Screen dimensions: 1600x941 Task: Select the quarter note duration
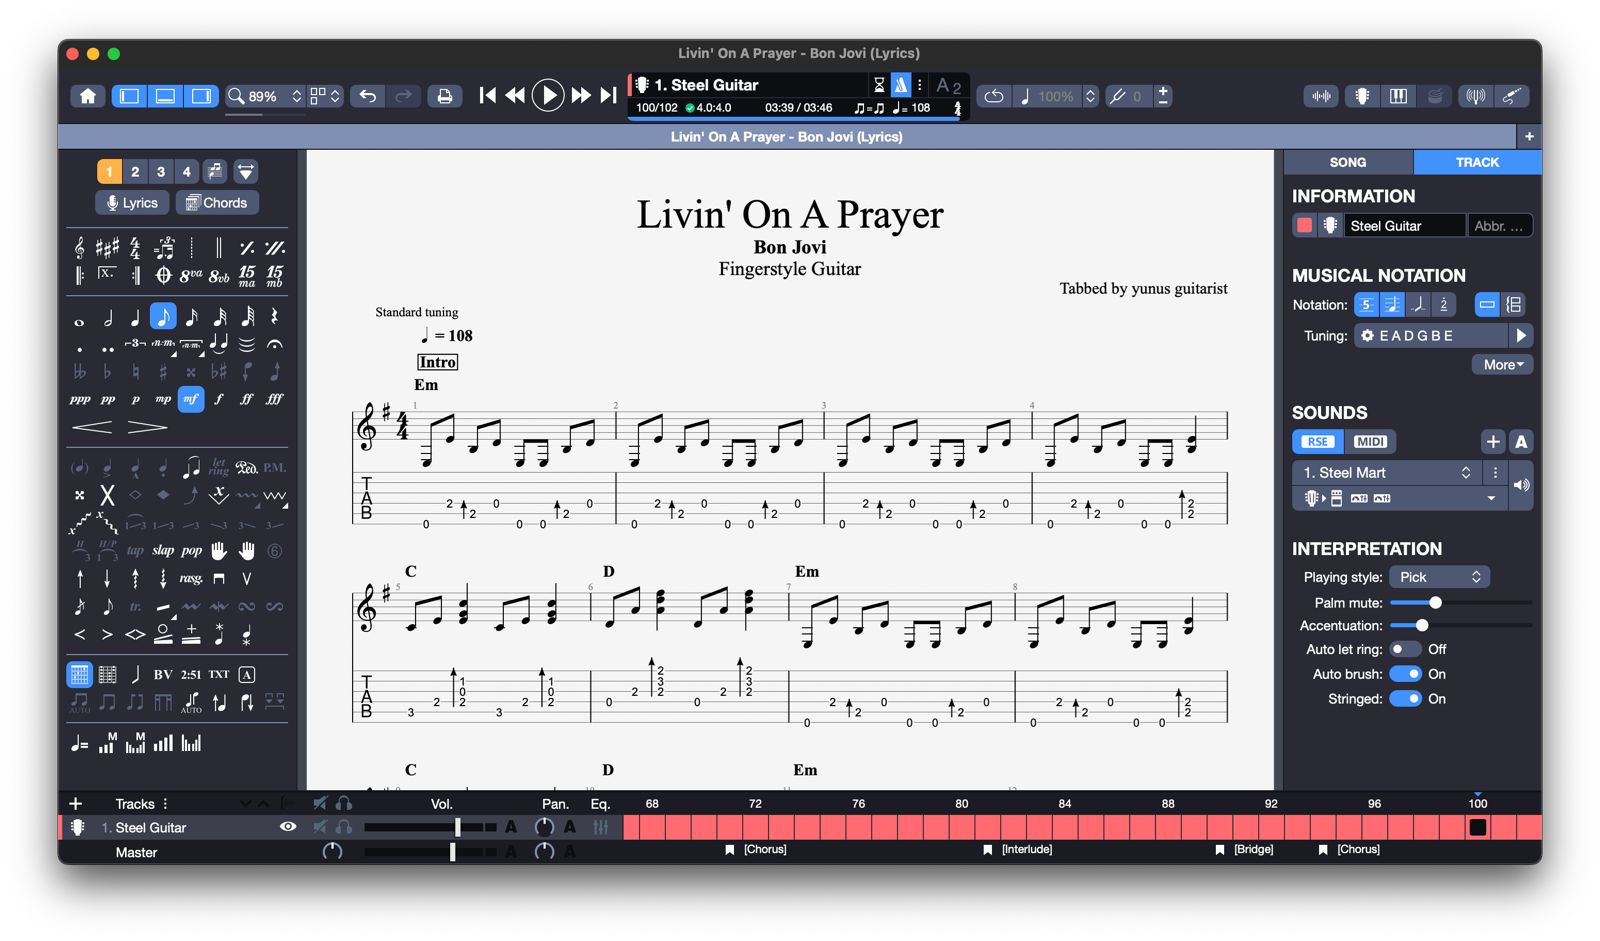135,317
